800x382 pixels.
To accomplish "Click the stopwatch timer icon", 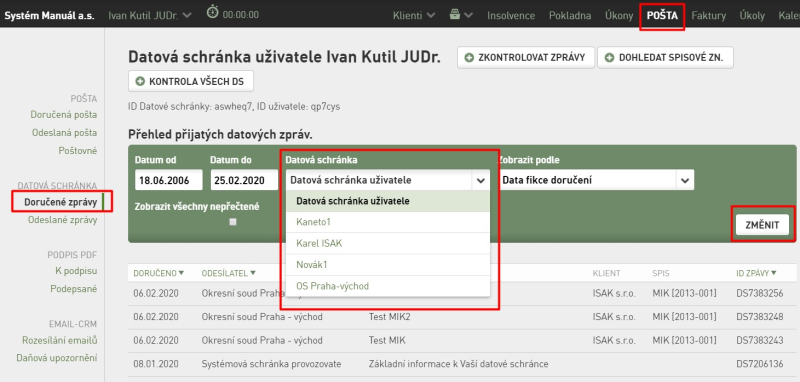I will tap(213, 11).
